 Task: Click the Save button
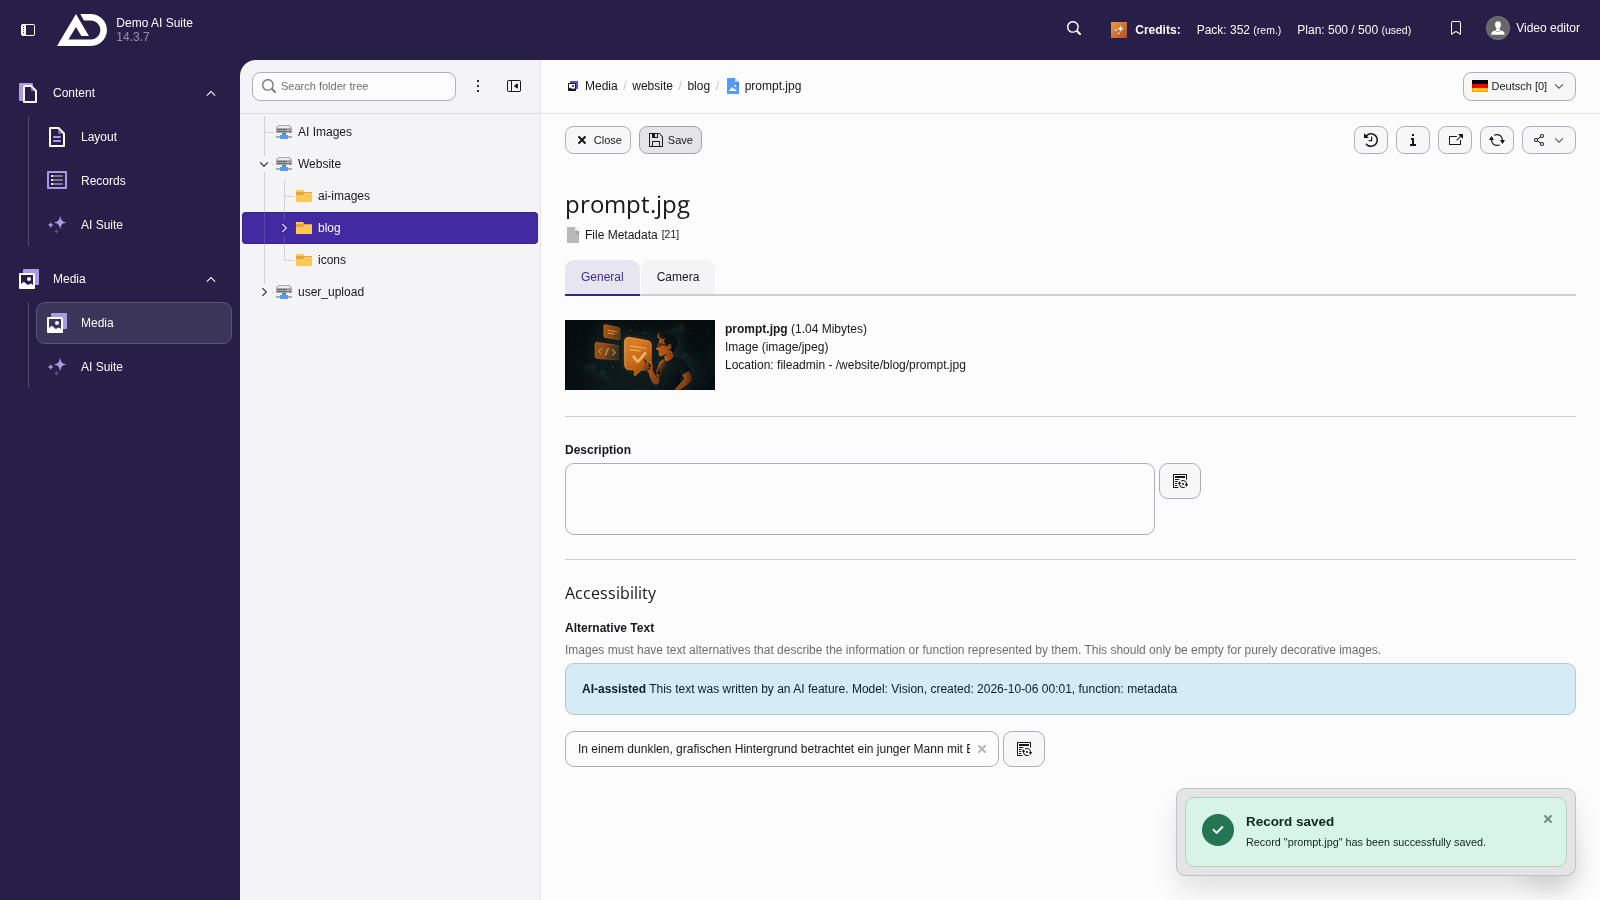pyautogui.click(x=670, y=140)
